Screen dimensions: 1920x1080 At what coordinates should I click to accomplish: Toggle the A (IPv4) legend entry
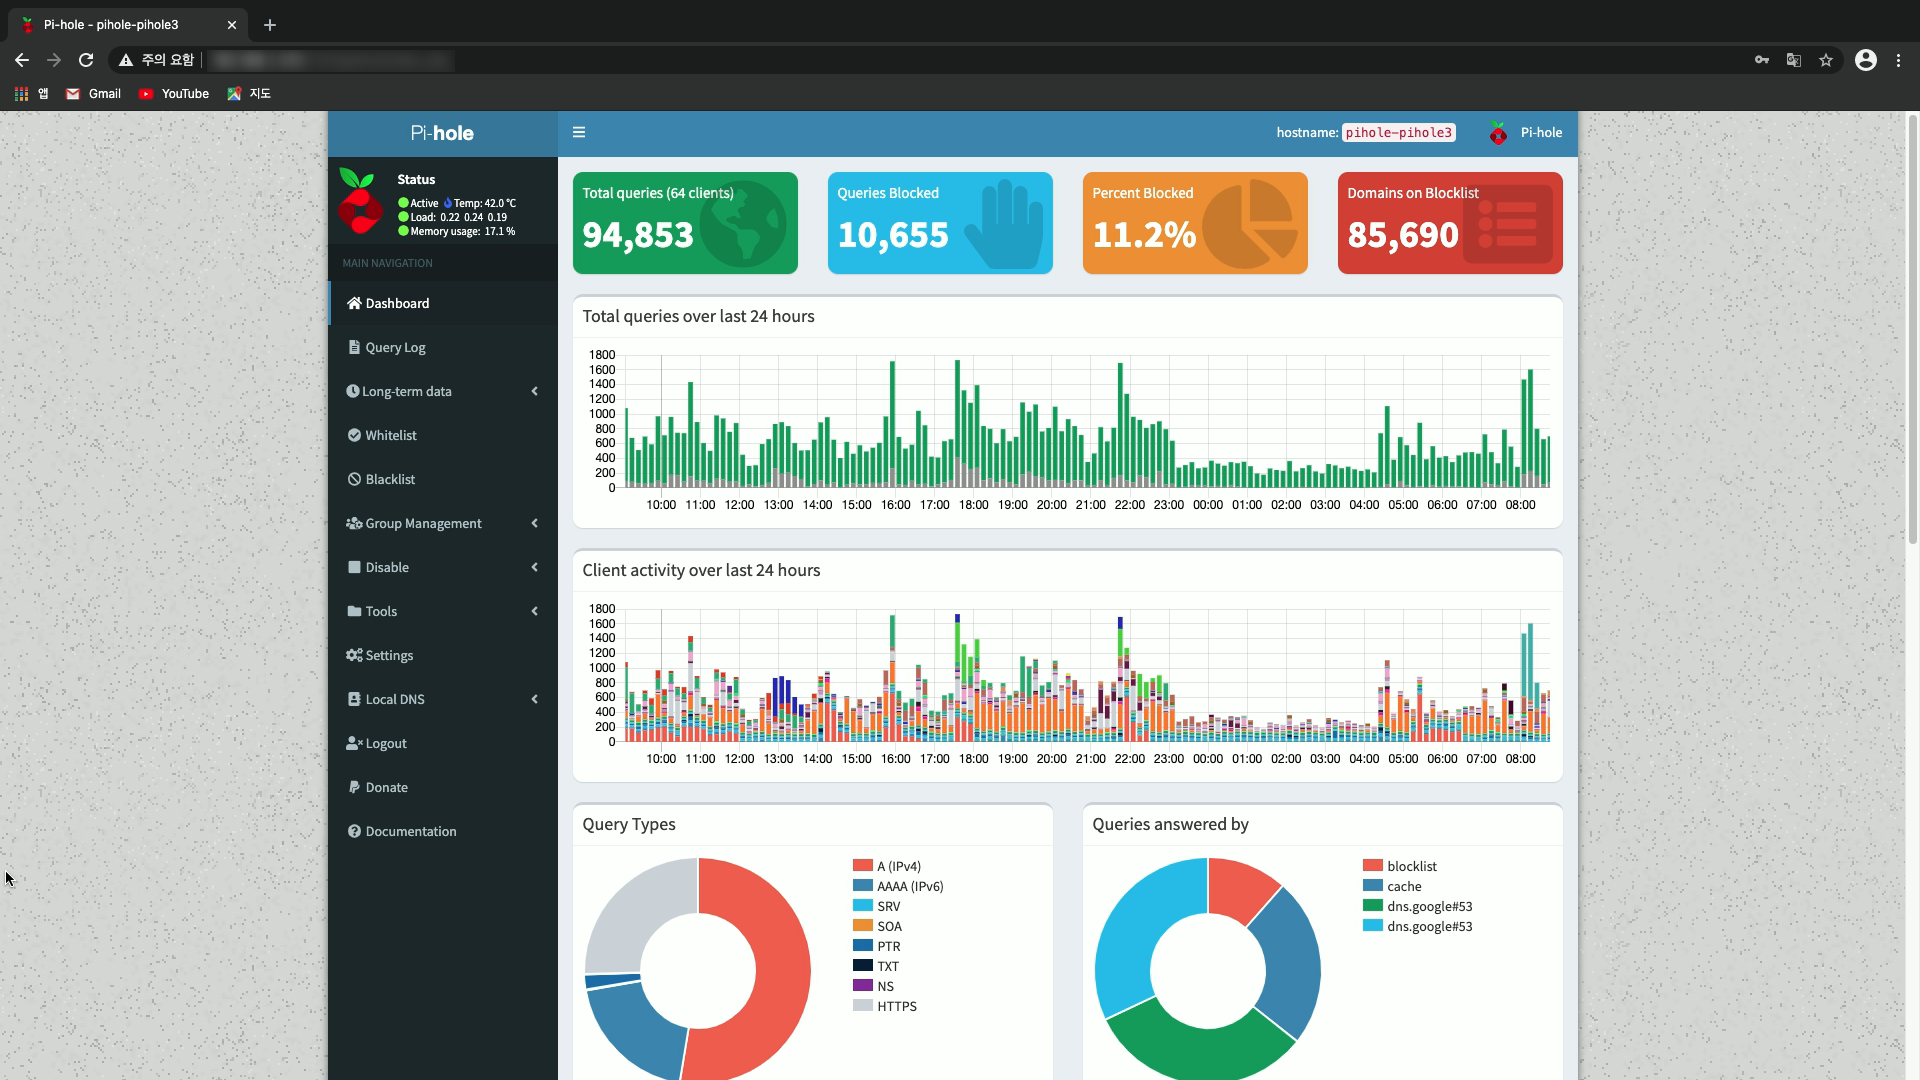(x=898, y=866)
